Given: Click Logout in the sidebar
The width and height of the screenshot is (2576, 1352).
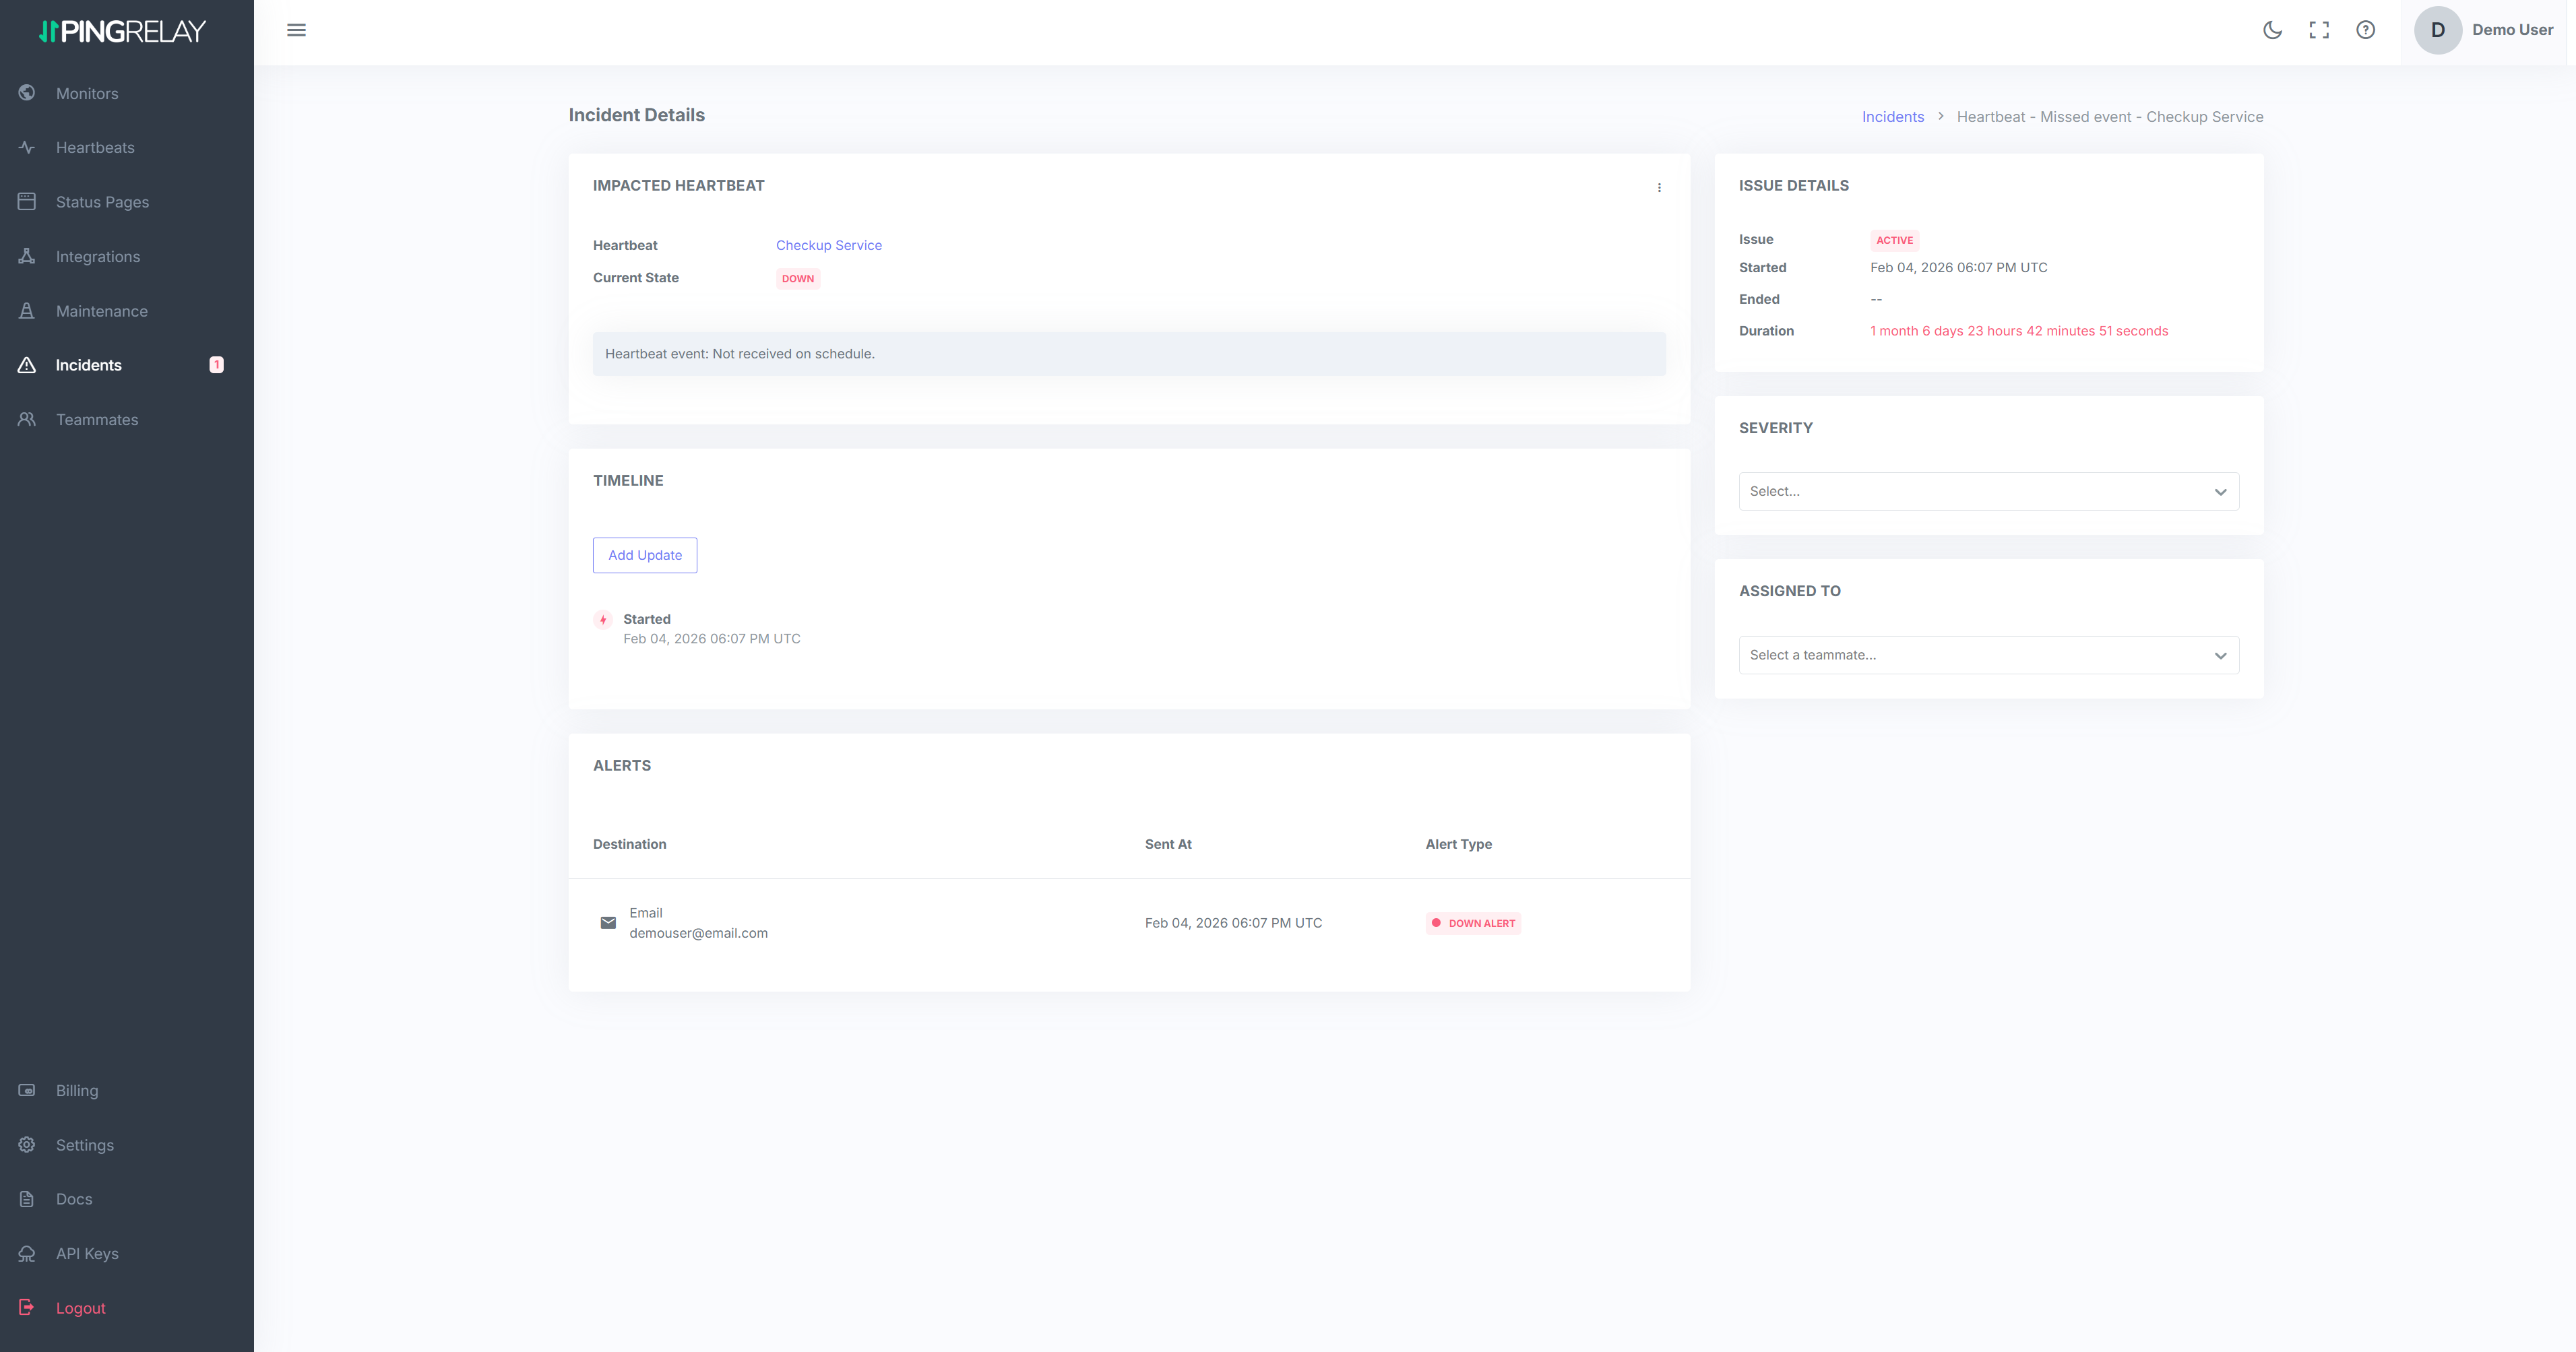Looking at the screenshot, I should [80, 1308].
